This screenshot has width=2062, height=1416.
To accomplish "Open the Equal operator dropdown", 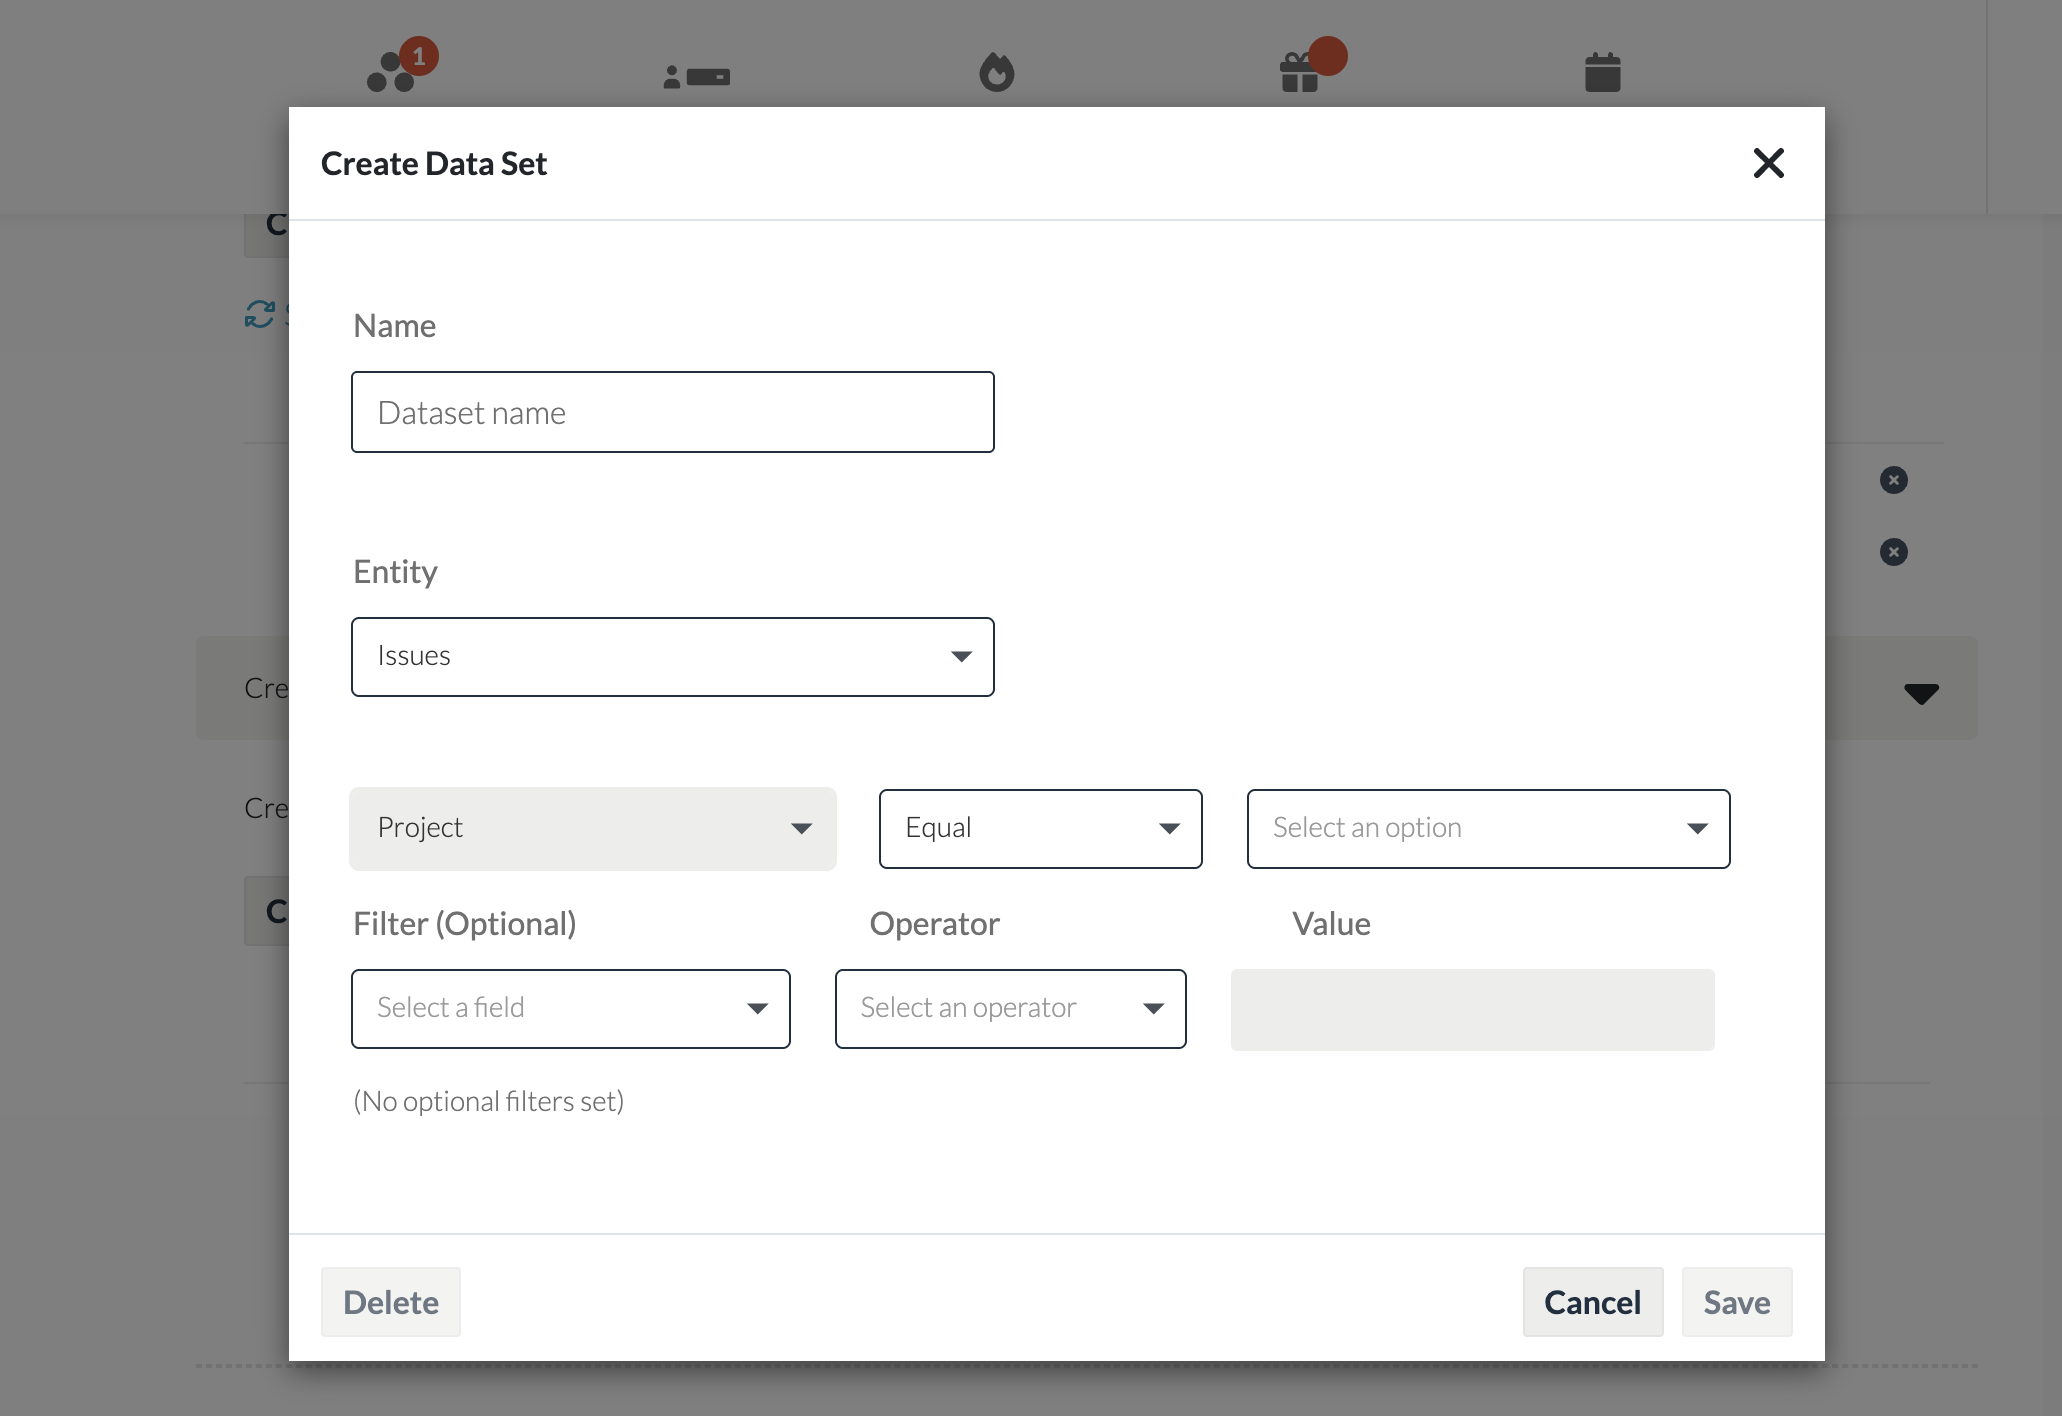I will [x=1040, y=828].
